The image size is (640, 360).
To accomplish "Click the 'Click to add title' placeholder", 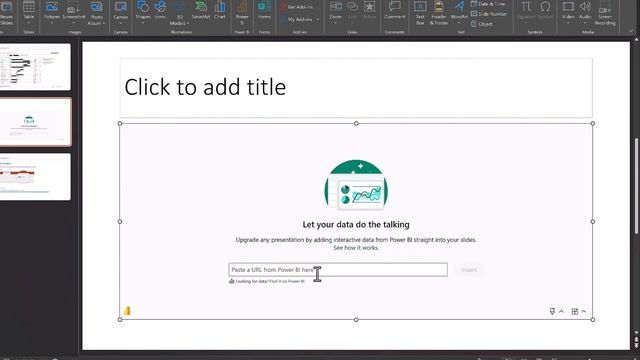I will (x=356, y=88).
